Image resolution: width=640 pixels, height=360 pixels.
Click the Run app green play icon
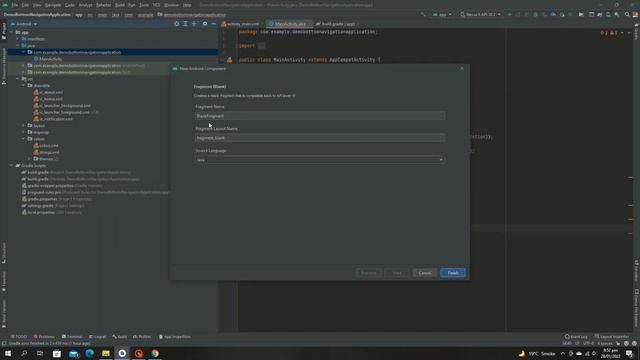point(509,15)
